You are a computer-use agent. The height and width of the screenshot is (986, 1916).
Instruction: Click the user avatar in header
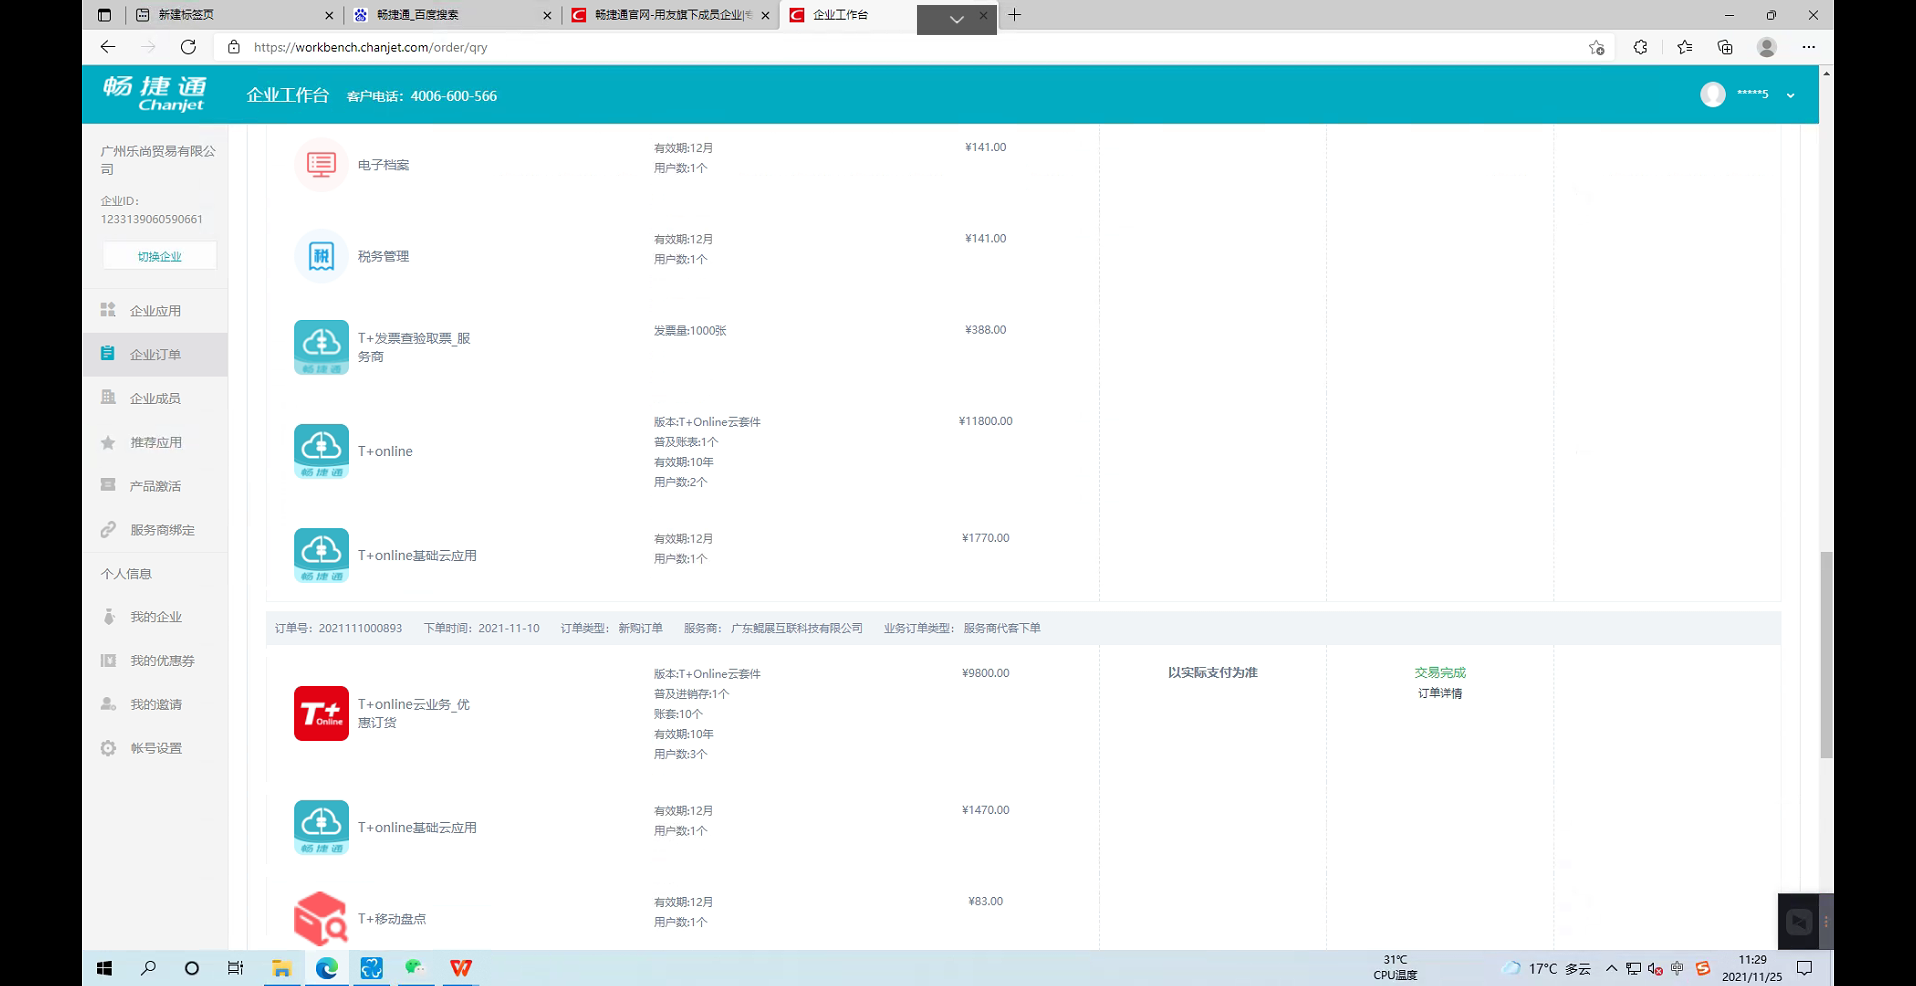click(1713, 94)
